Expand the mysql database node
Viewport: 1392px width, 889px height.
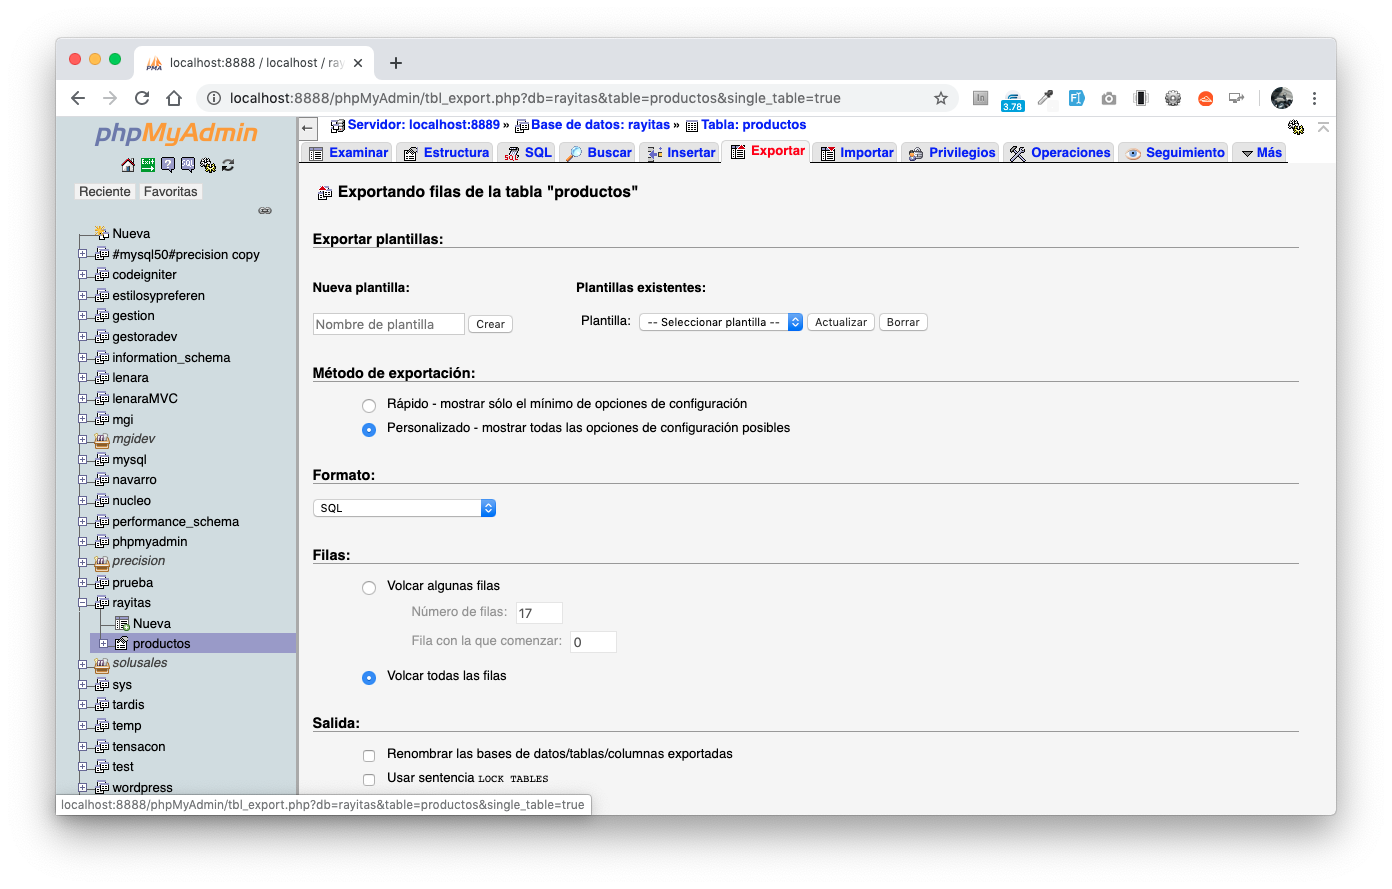point(83,460)
